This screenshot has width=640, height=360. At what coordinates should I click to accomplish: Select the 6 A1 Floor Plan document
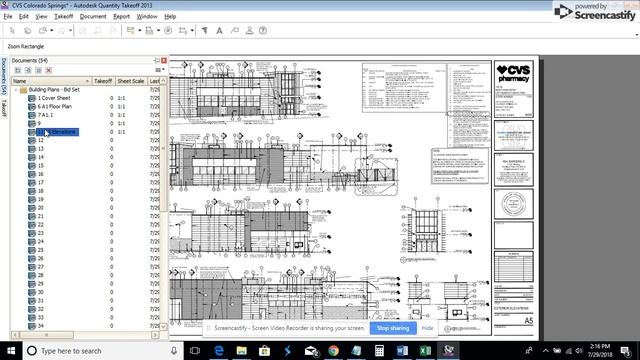pyautogui.click(x=55, y=107)
